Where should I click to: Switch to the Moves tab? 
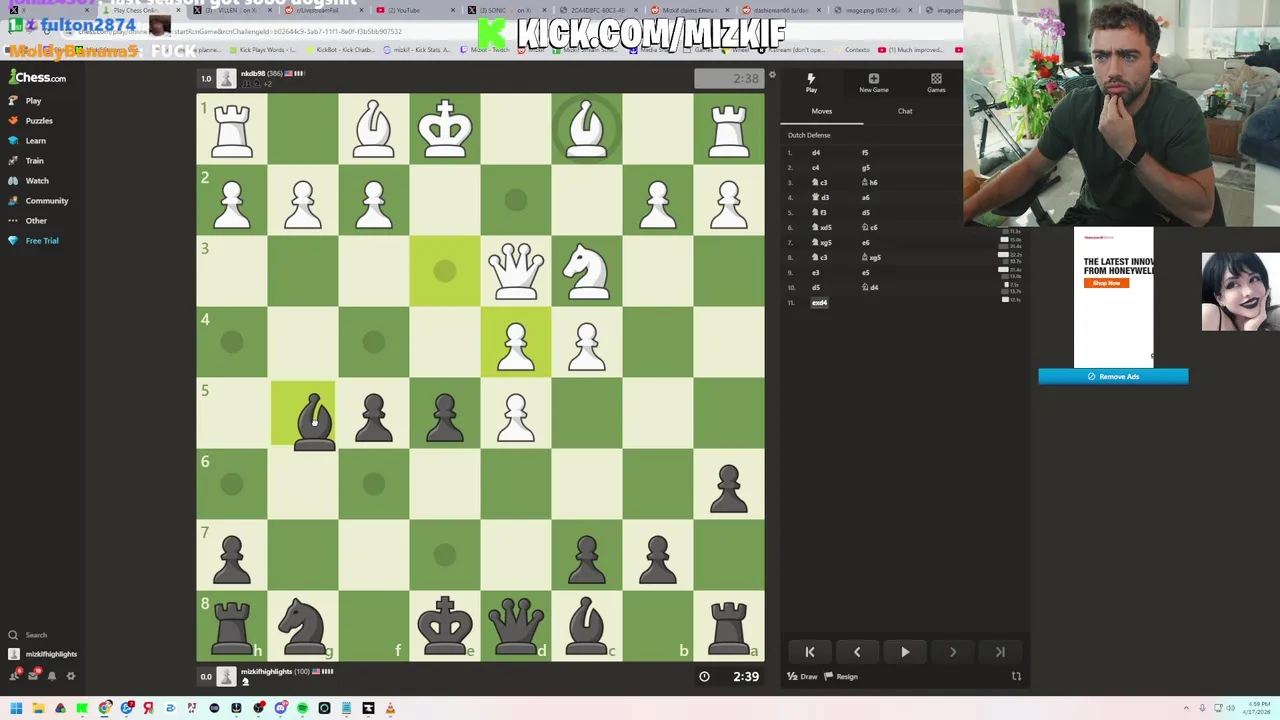[821, 111]
